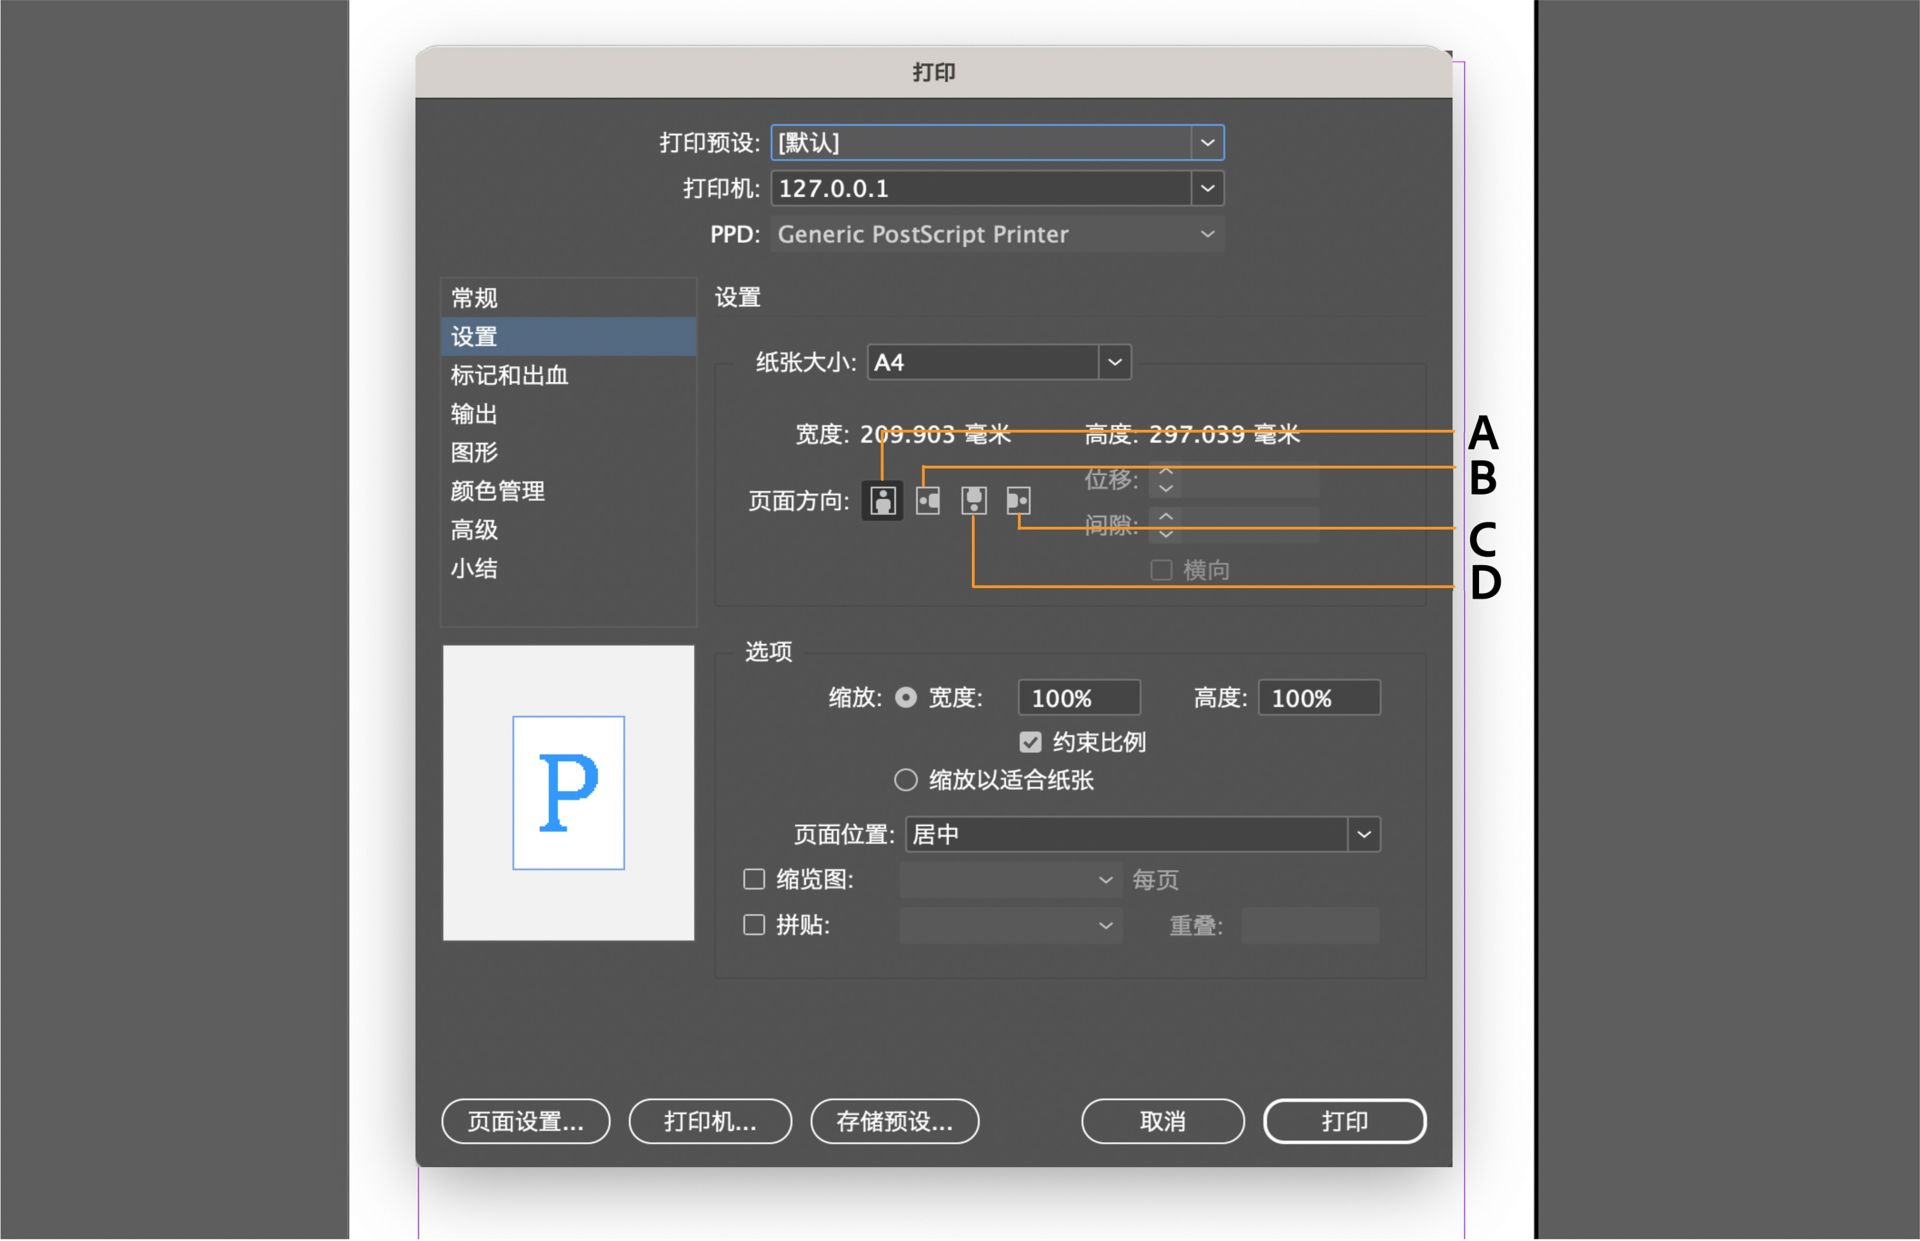The image size is (1920, 1241).
Task: Open the 页面位置 dropdown
Action: (1364, 834)
